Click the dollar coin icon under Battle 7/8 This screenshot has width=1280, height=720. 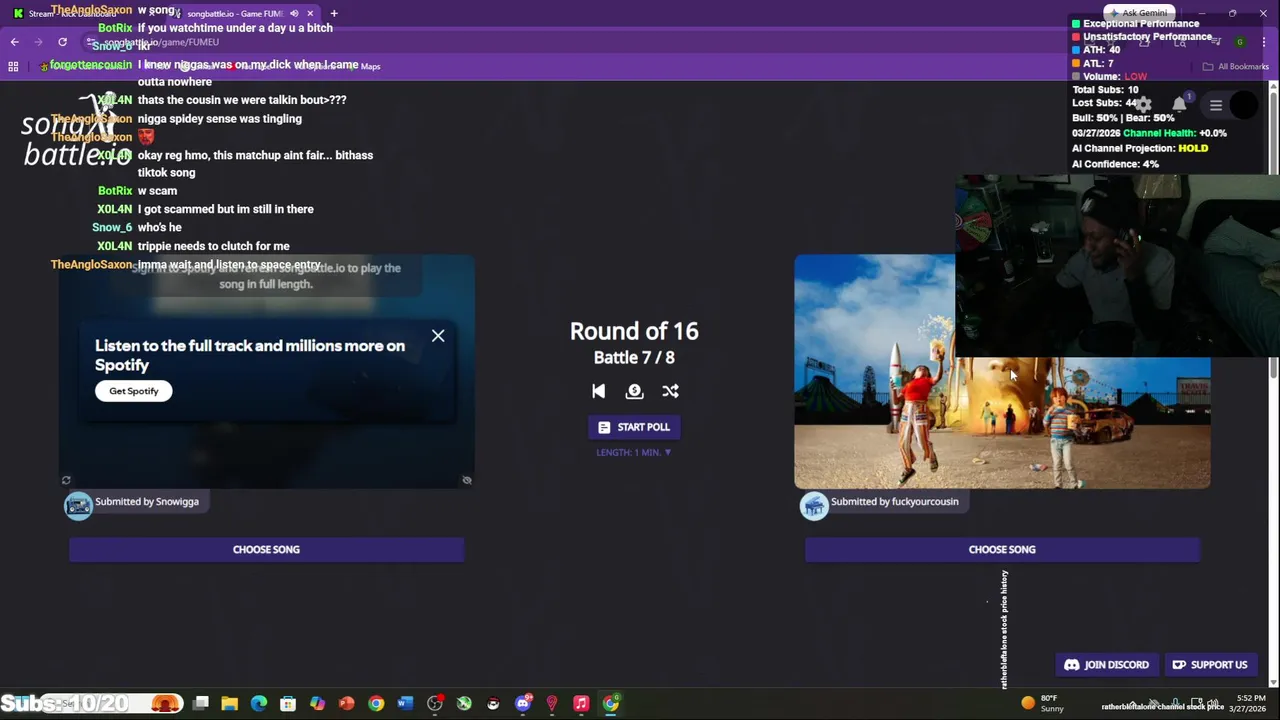(x=634, y=391)
